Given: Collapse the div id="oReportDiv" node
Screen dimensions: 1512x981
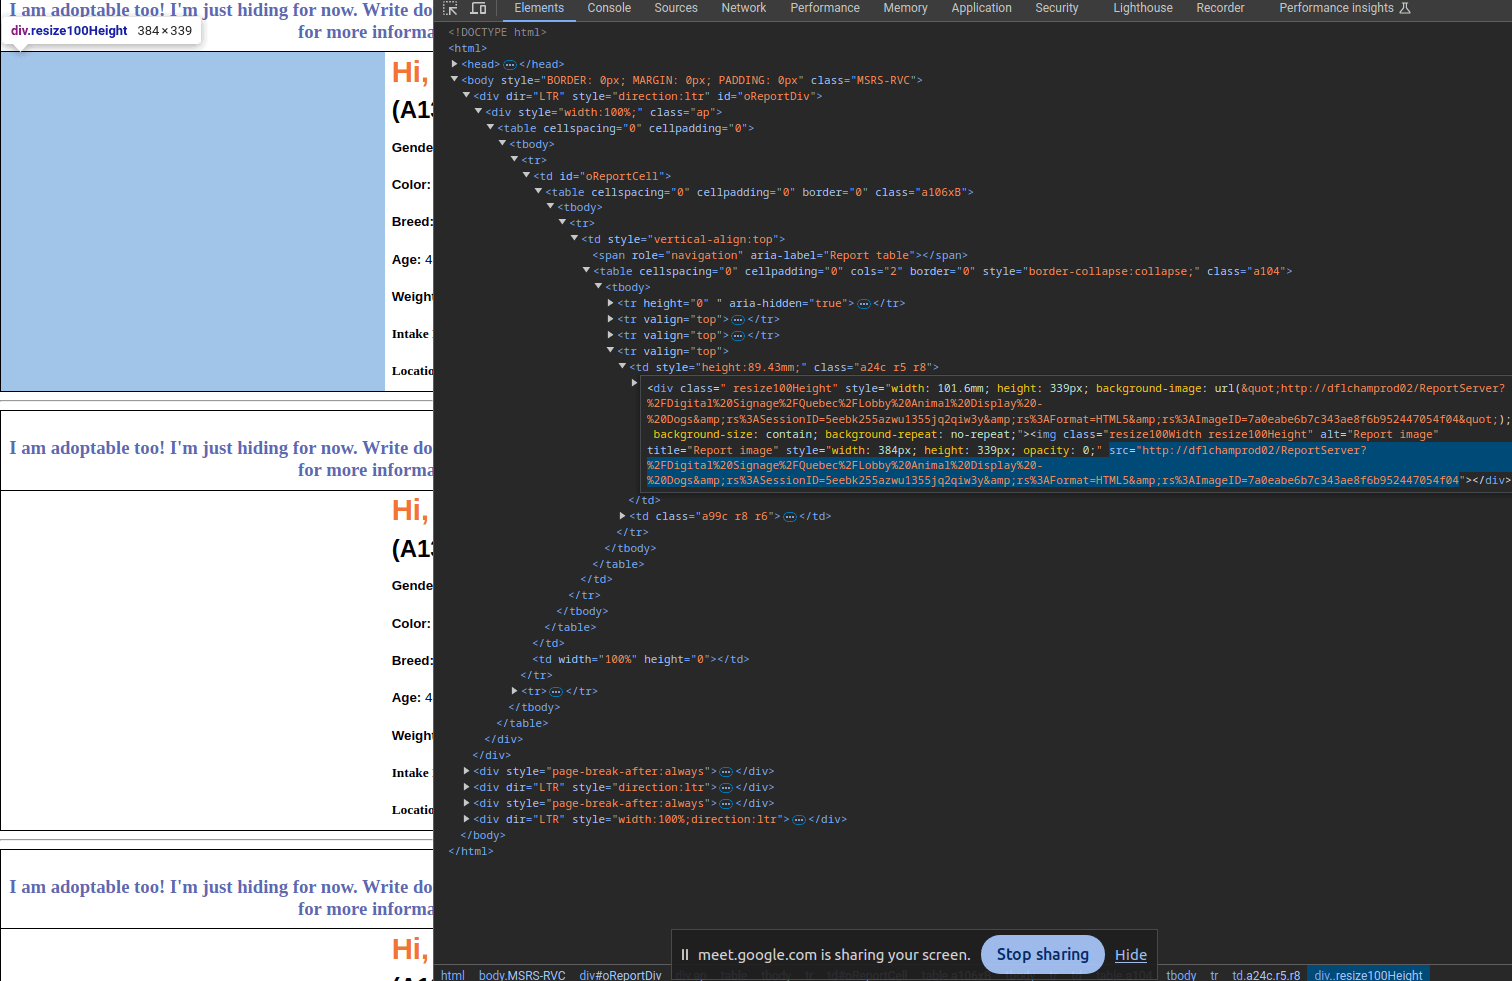Looking at the screenshot, I should [467, 96].
